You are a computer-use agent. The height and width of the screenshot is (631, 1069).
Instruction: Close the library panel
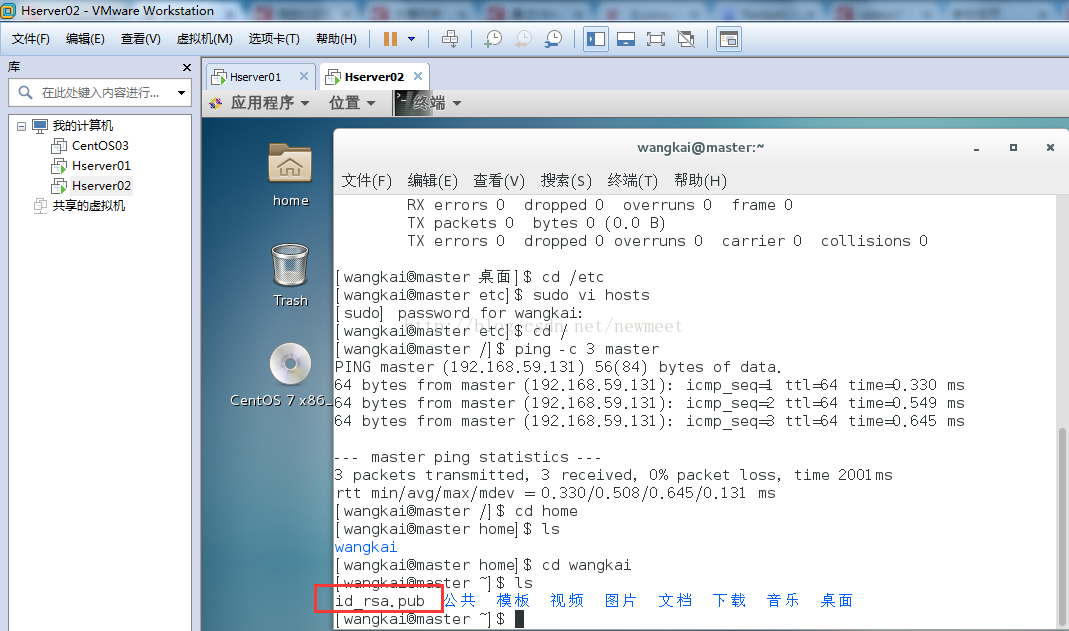tap(187, 67)
